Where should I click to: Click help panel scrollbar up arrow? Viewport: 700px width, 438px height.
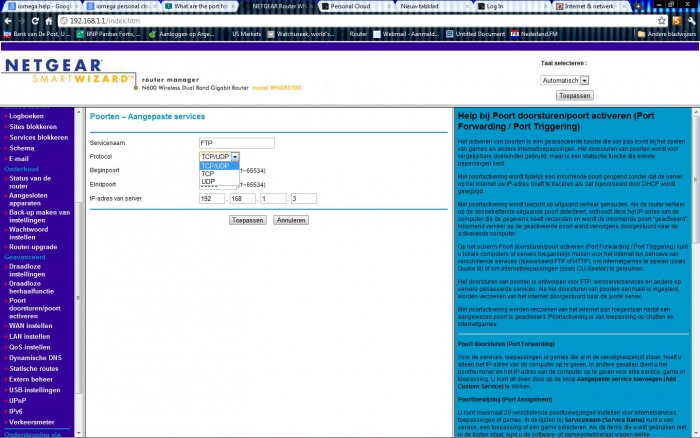[696, 112]
